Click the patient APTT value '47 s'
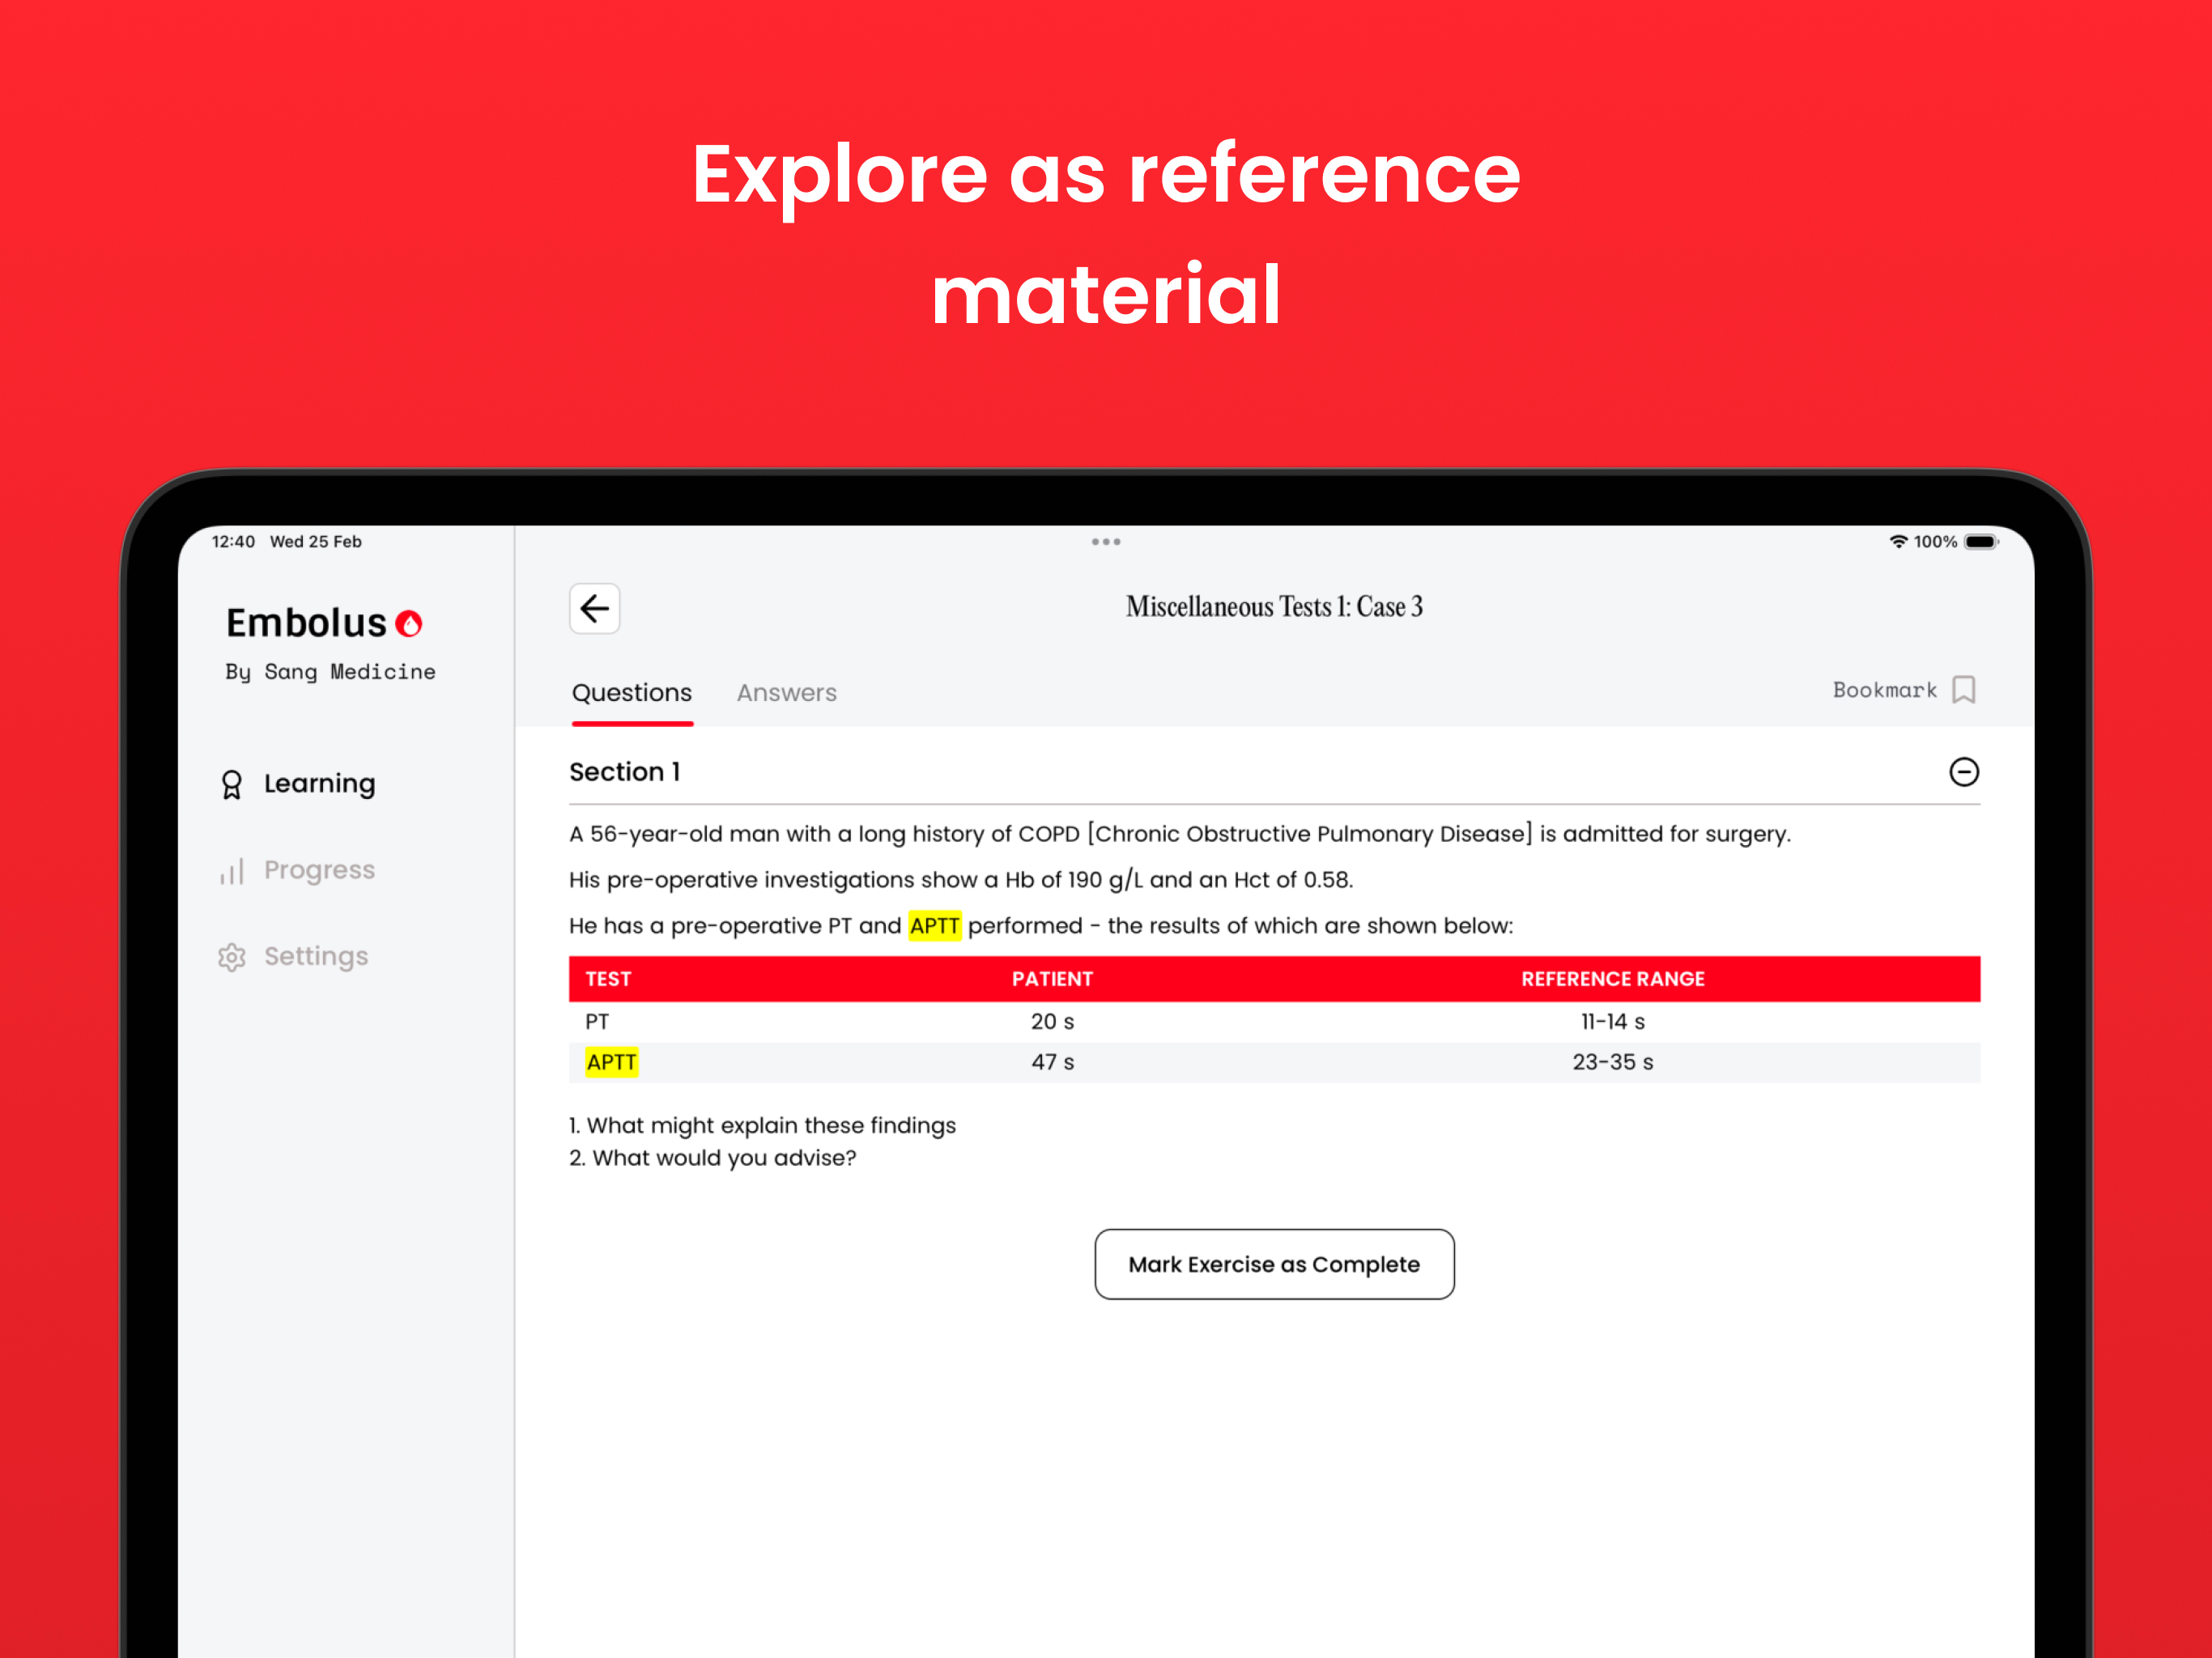Image resolution: width=2212 pixels, height=1658 pixels. click(1052, 1062)
